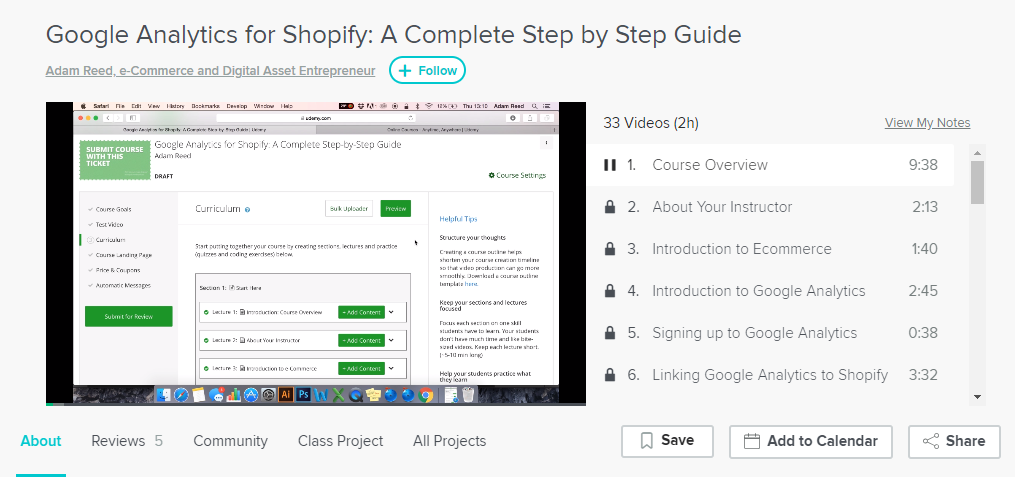
Task: Click the calendar icon in Add to Calendar
Action: 752,441
